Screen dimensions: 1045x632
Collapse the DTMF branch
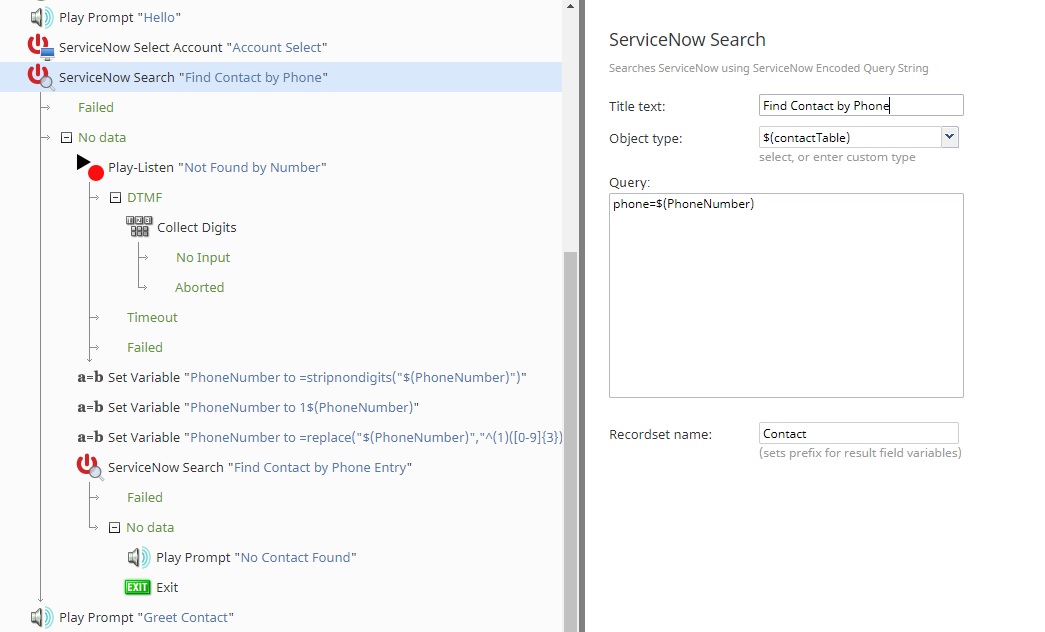[115, 197]
